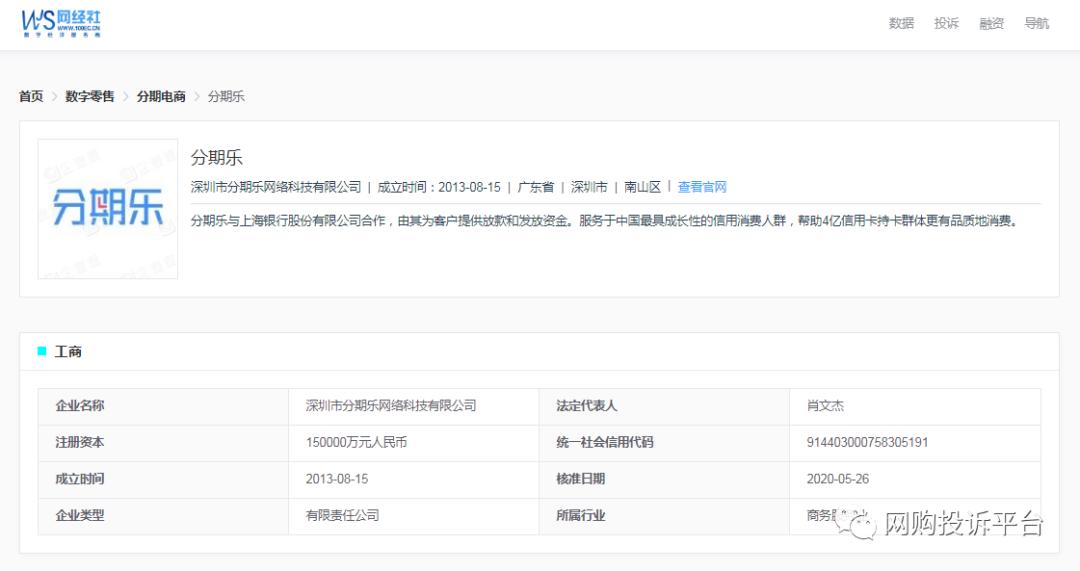The image size is (1080, 571).
Task: Click 南山区 in the company info line
Action: click(x=643, y=187)
